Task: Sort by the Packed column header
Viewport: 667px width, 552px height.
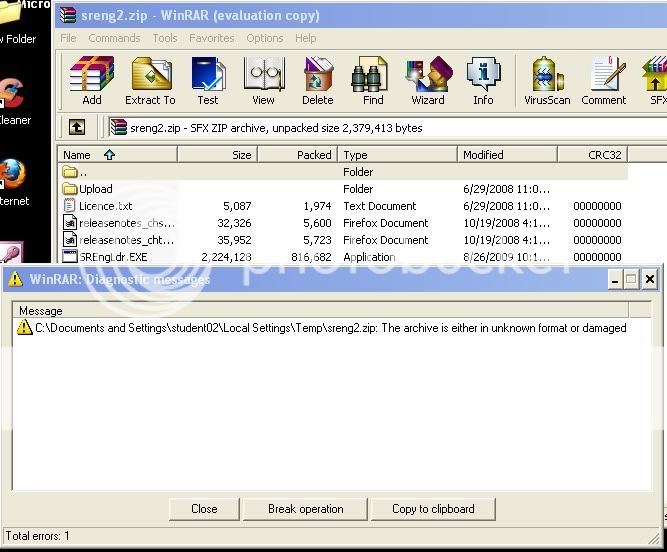Action: tap(297, 155)
